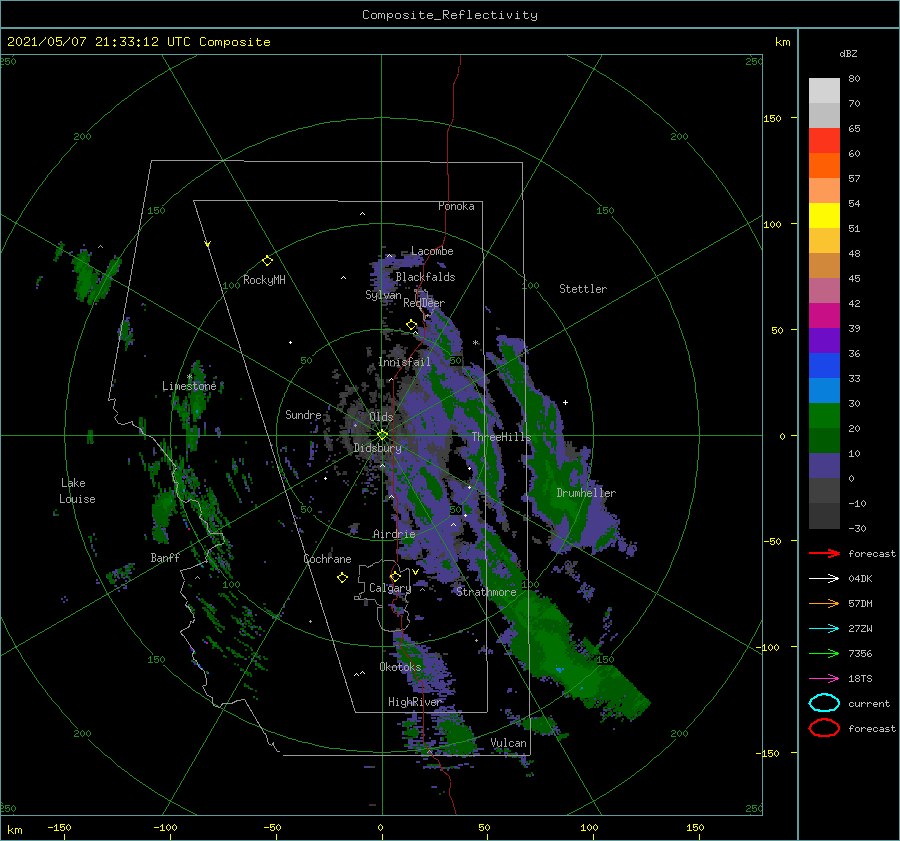Click the slate 10-0 dBZ swatch
Image resolution: width=900 pixels, height=841 pixels.
[x=824, y=466]
